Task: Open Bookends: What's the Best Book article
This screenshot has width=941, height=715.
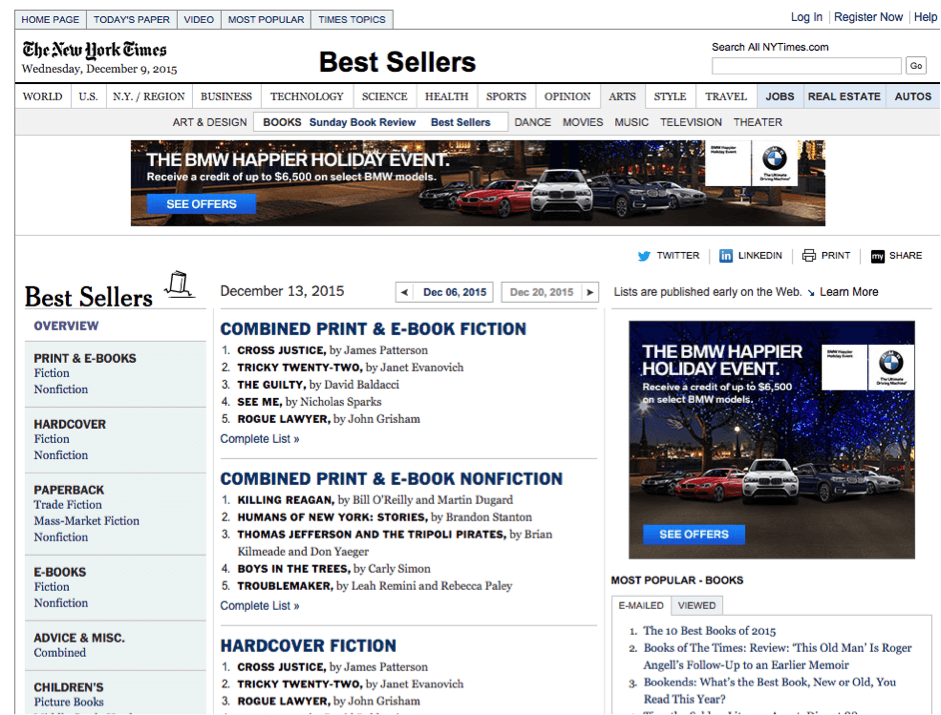Action: pos(770,691)
